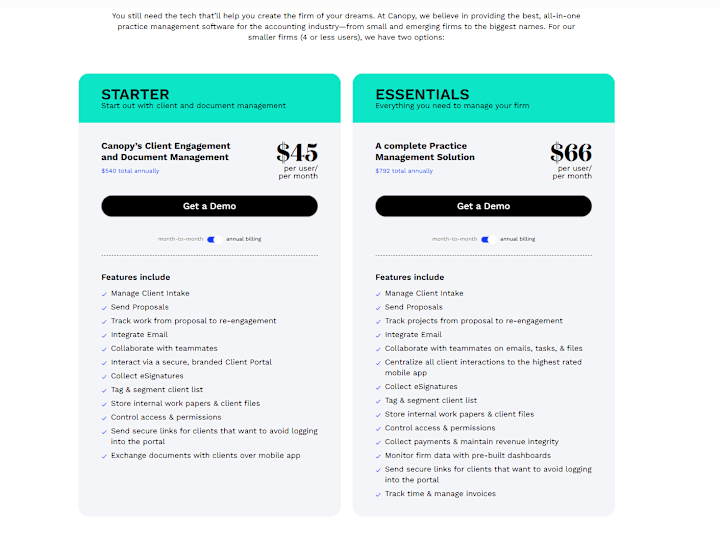Click checkmark next to Starter's Send Proposals
Viewport: 720px width, 540px height.
104,307
